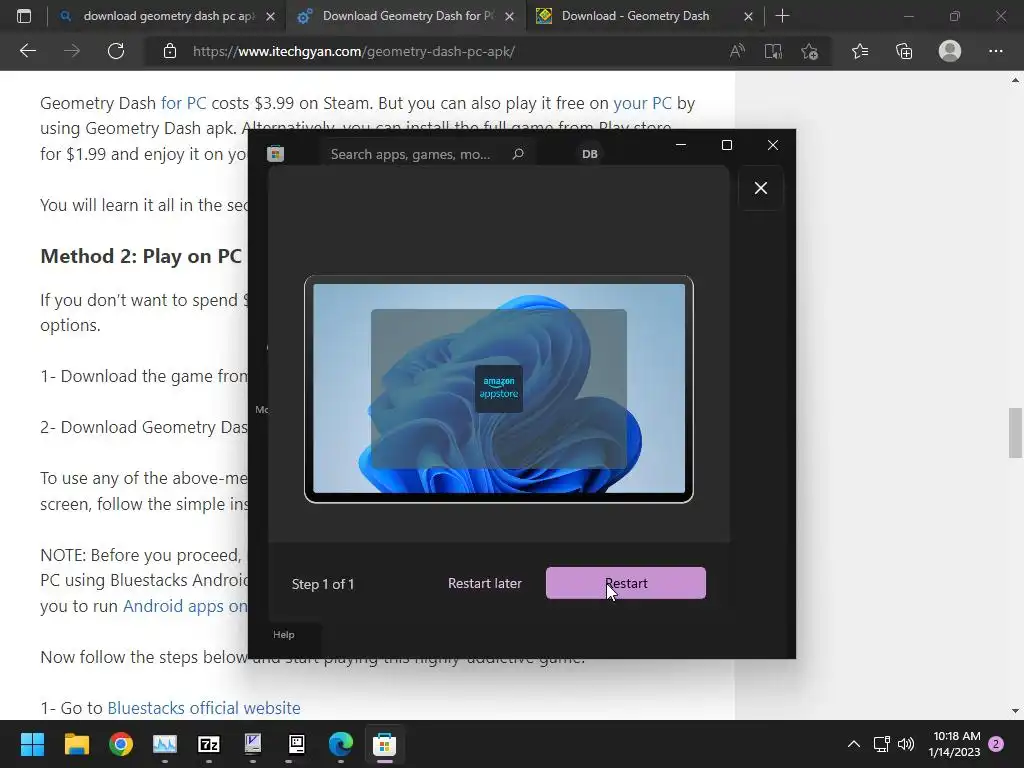Open Collections in Edge toolbar
Image resolution: width=1024 pixels, height=768 pixels.
[x=904, y=51]
